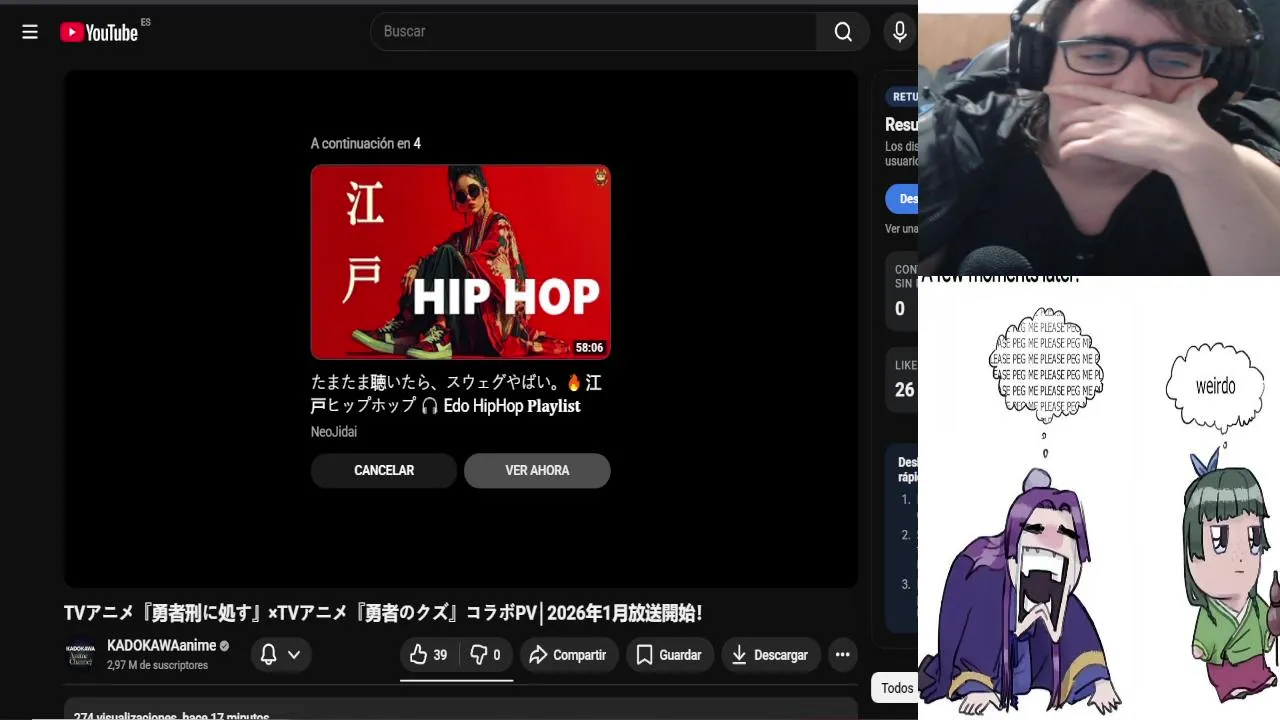Click the 2,97 M de suscriptores text
Screen dimensions: 1280x720
click(157, 665)
